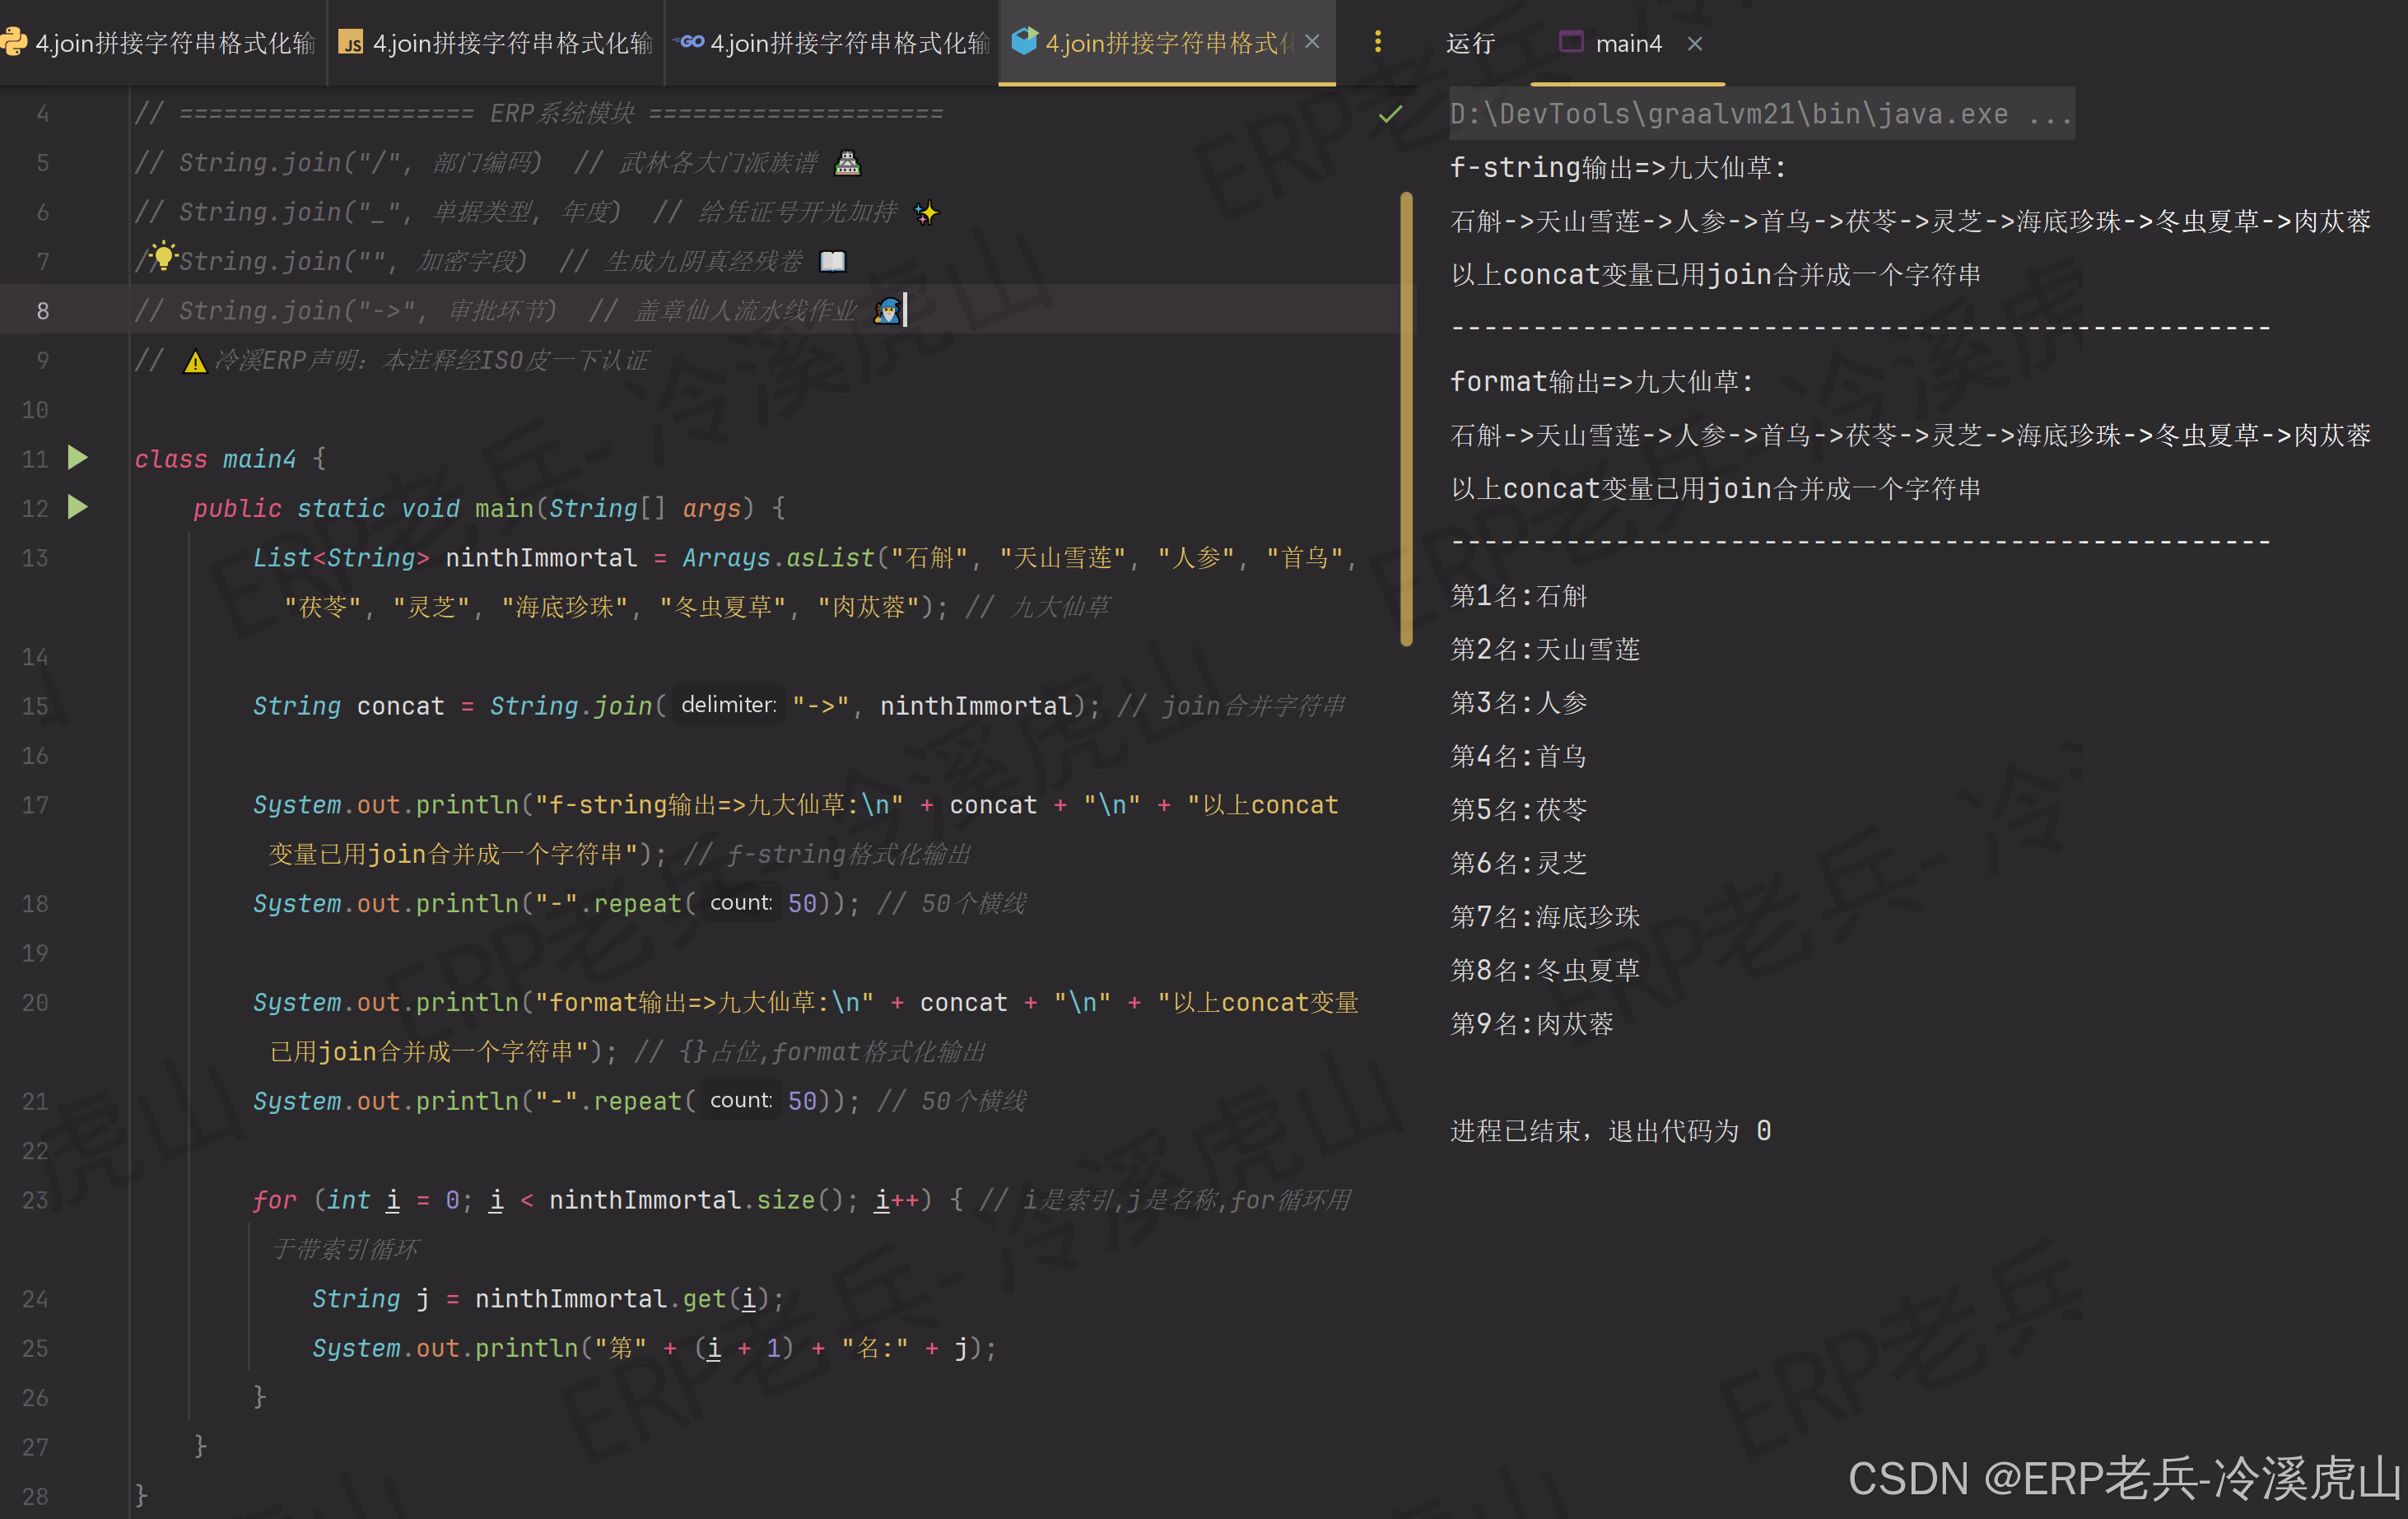The width and height of the screenshot is (2408, 1519).
Task: Click the sparkle emoji on line 6
Action: coord(926,212)
